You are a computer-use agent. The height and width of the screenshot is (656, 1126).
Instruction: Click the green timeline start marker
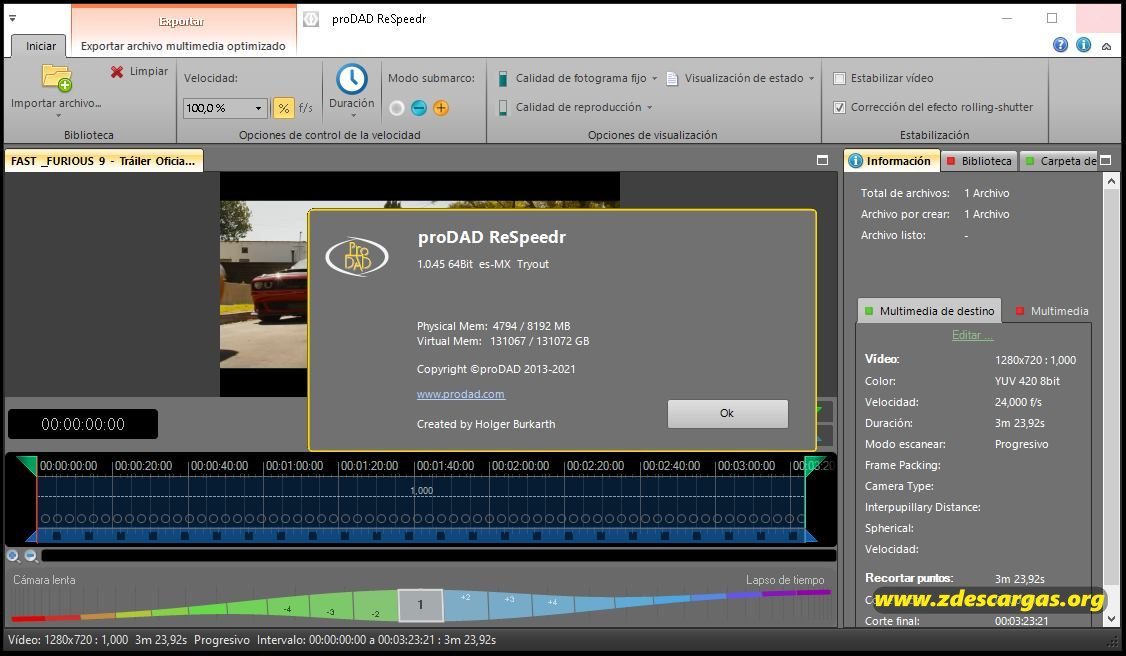(27, 464)
